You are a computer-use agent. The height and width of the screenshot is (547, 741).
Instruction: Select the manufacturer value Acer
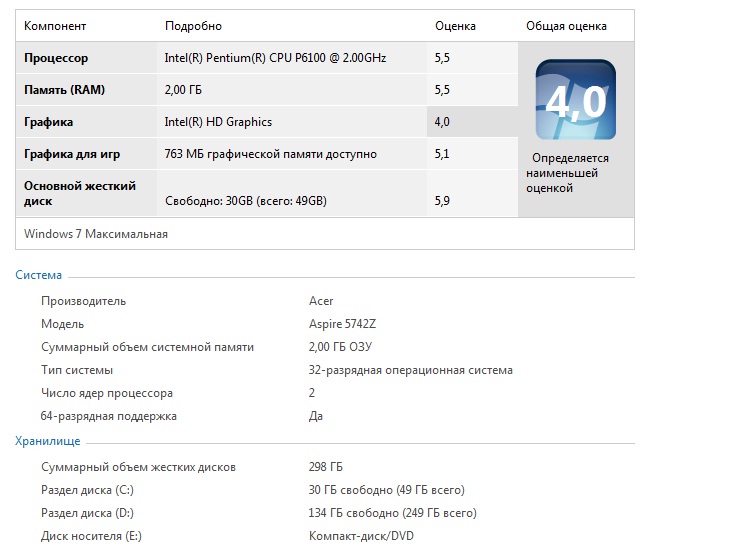(321, 301)
